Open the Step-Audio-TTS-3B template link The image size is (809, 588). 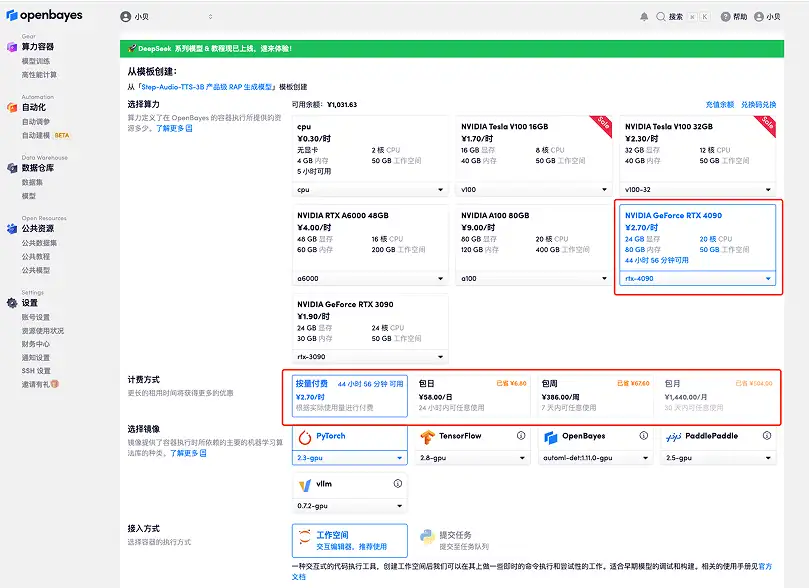[207, 87]
